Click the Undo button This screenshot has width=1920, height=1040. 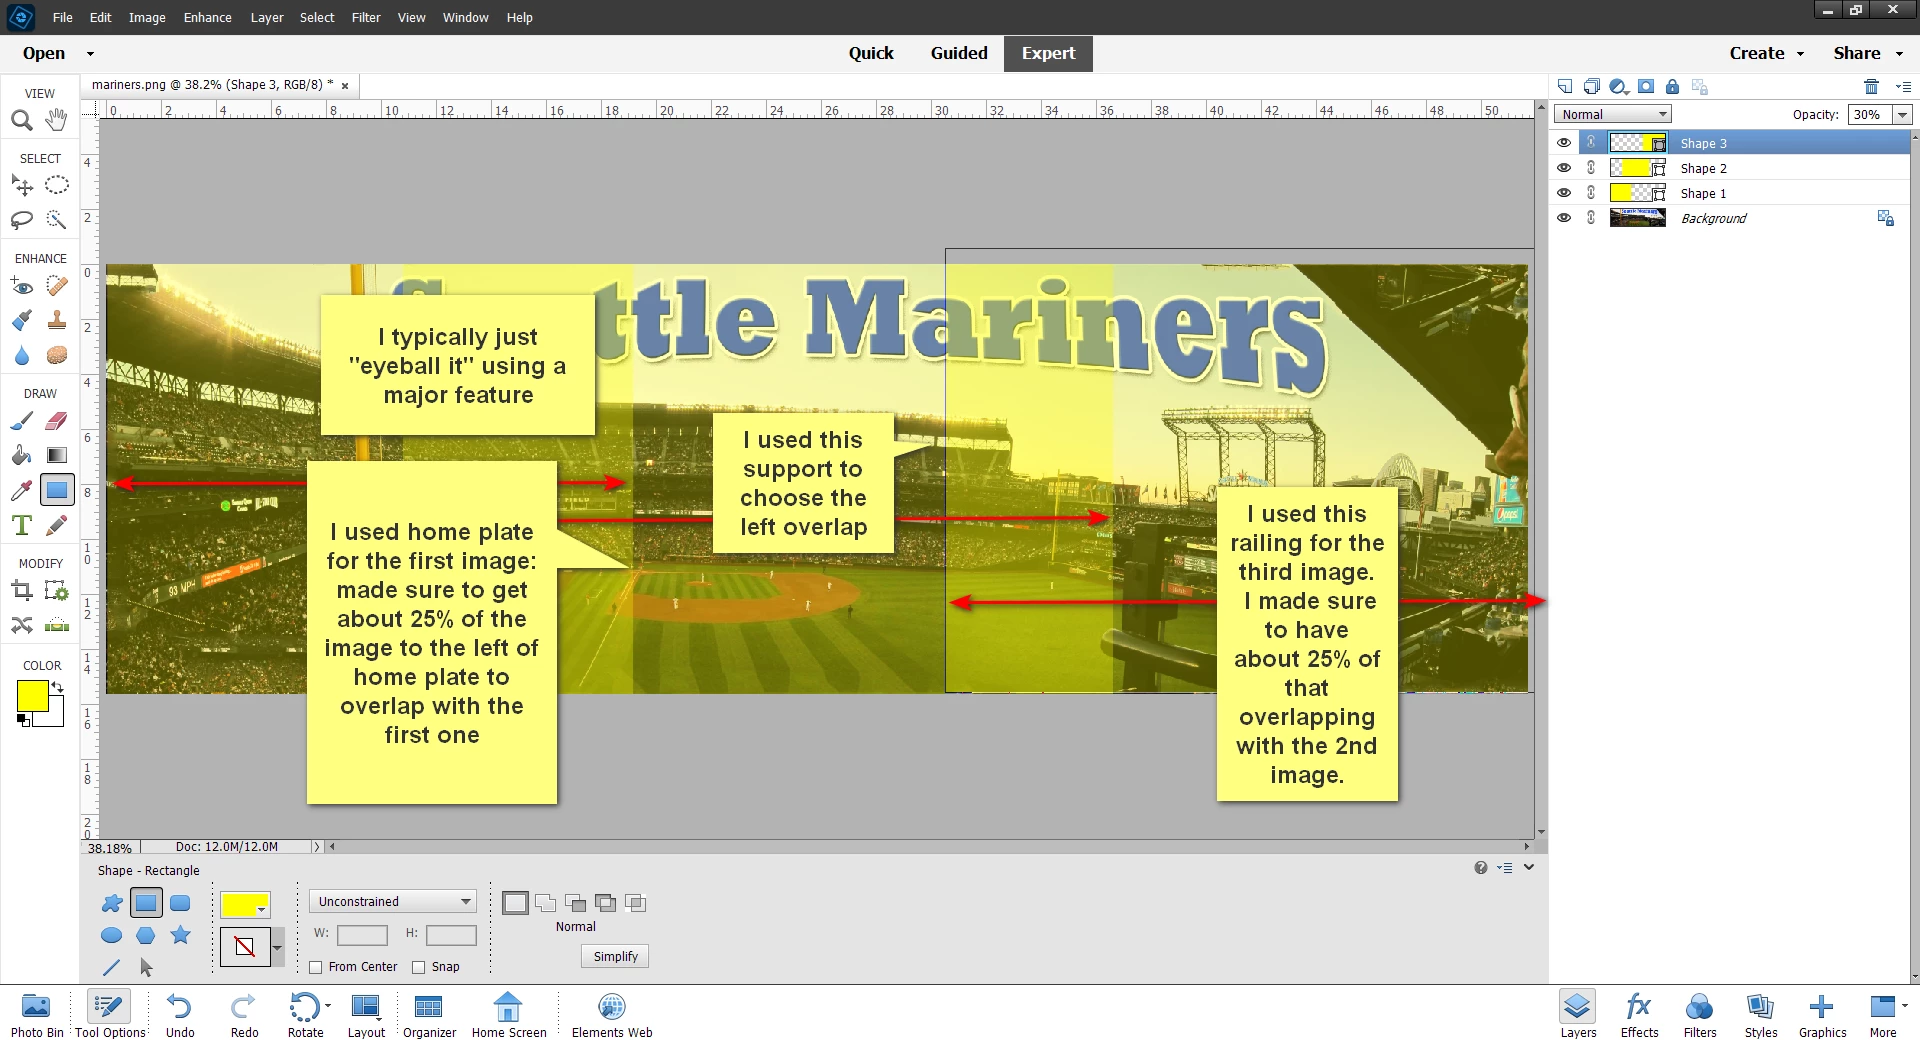point(180,1014)
